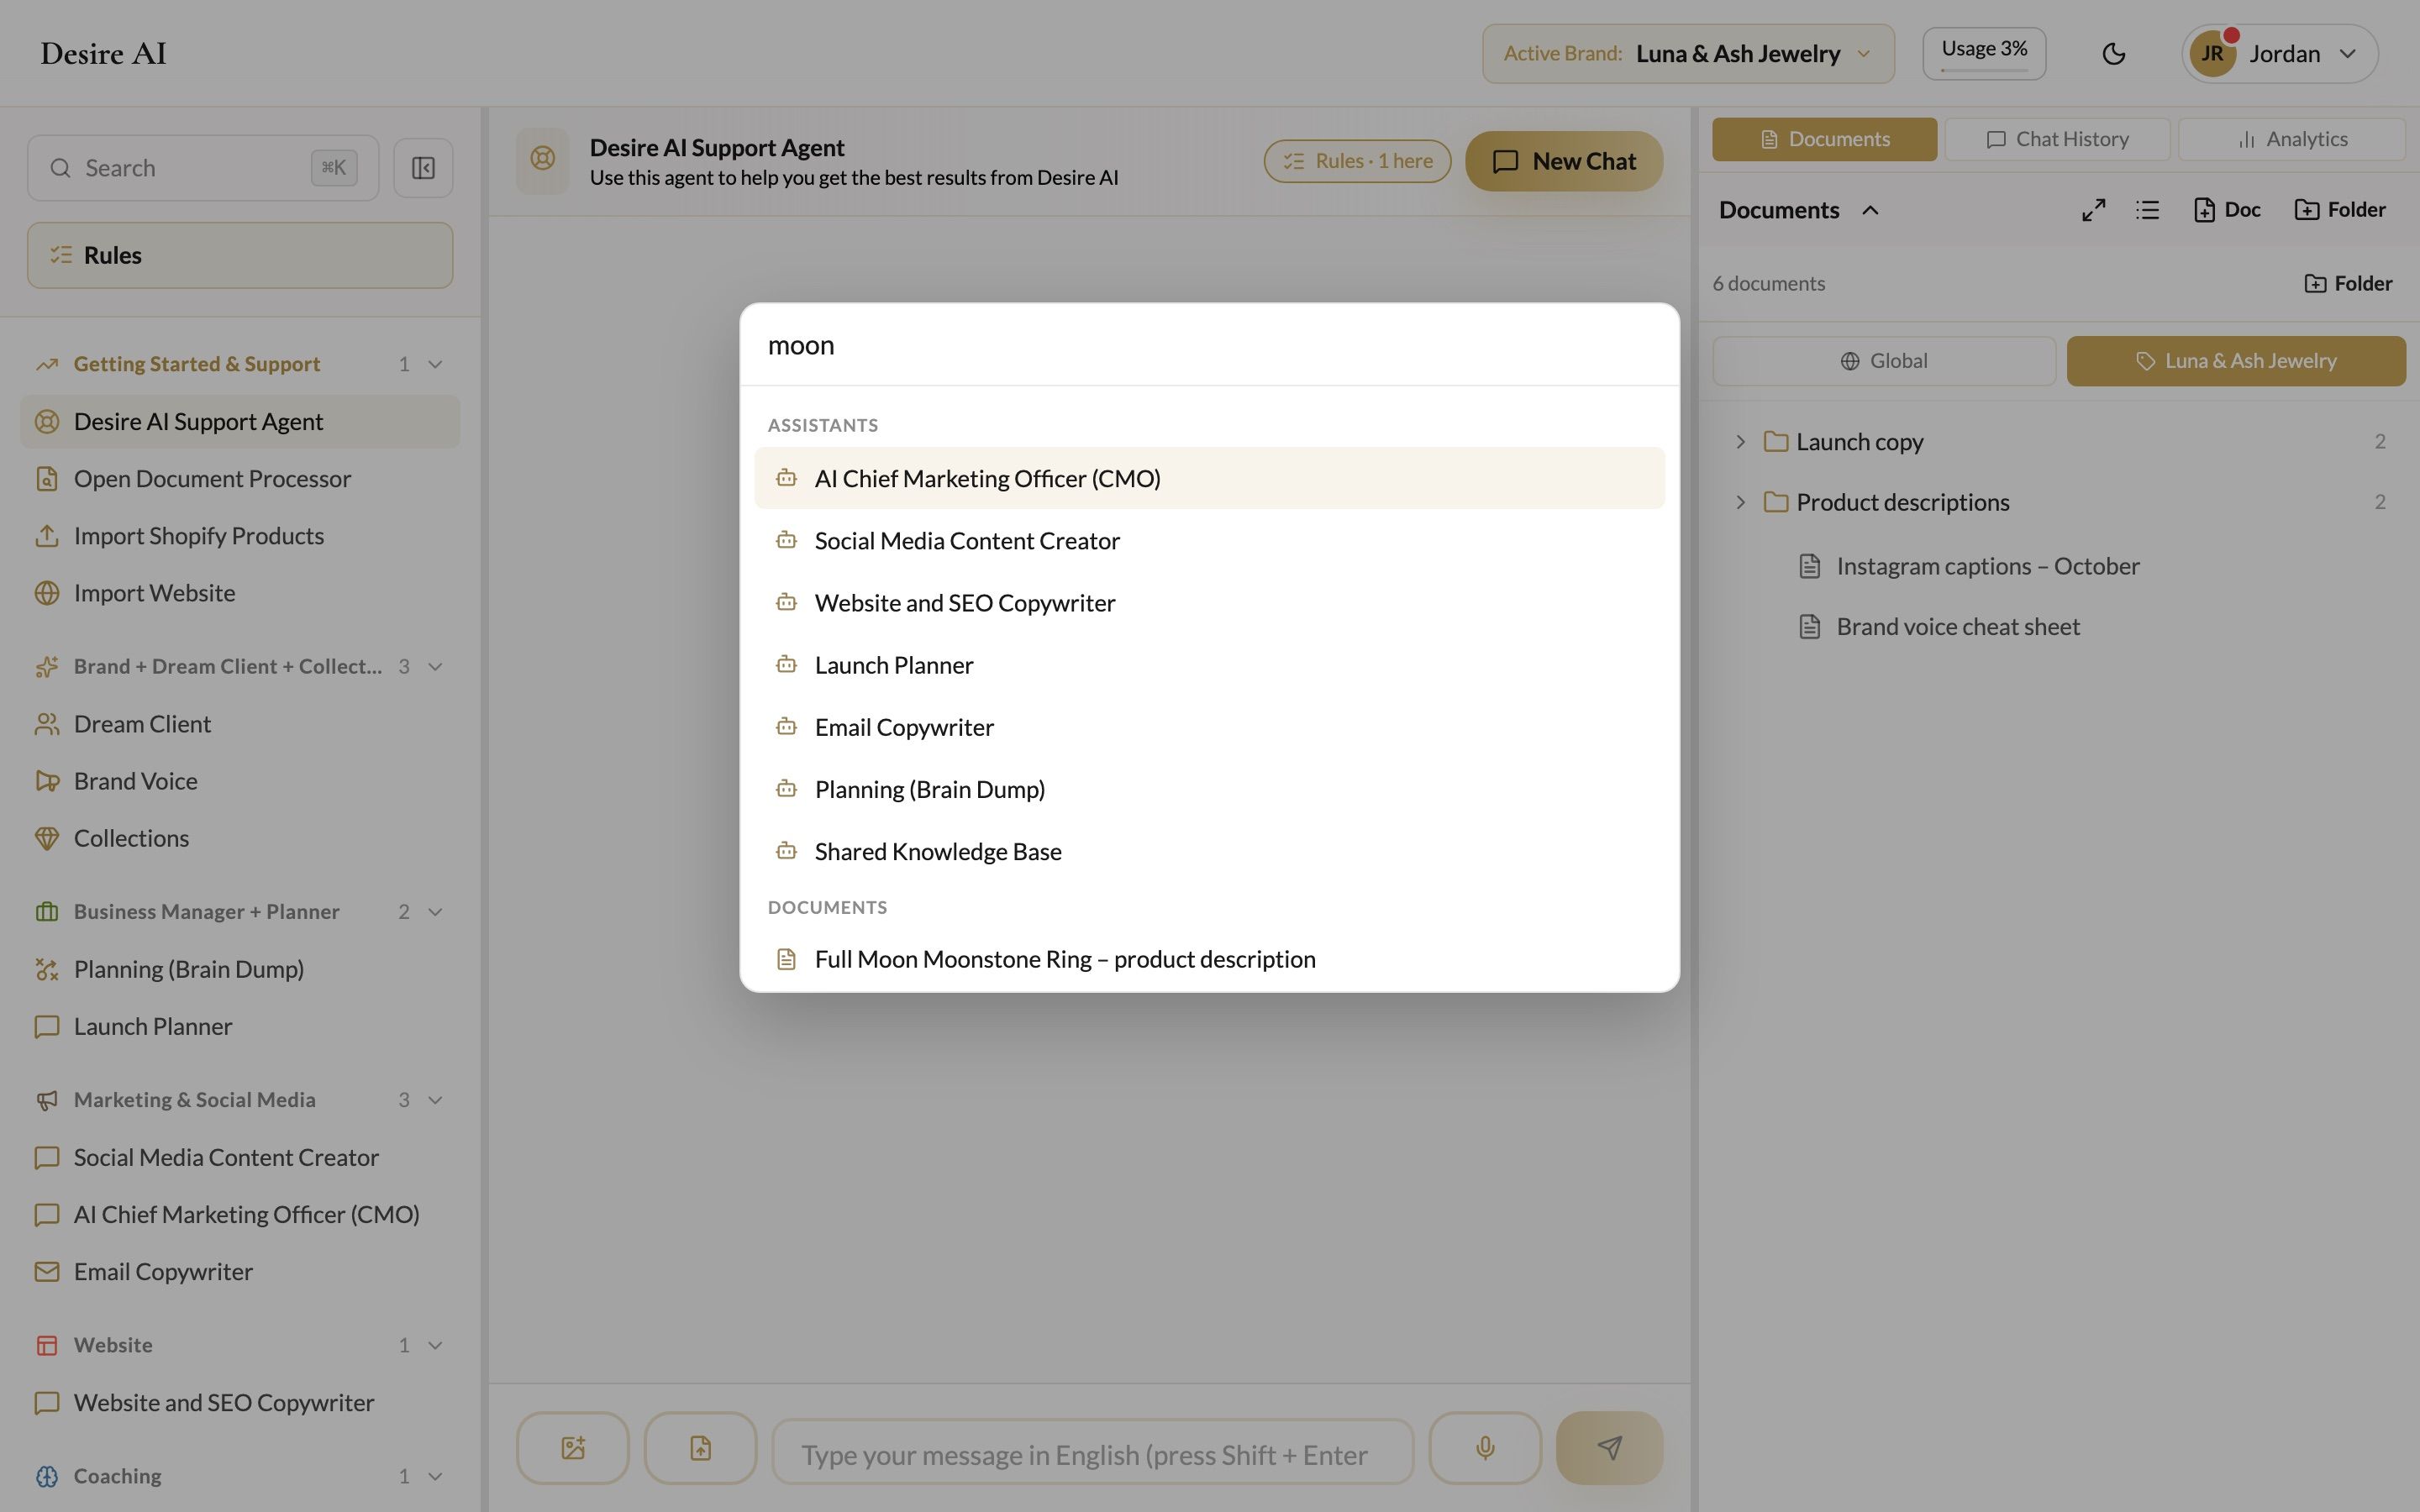
Task: Click the file attach icon button
Action: (700, 1447)
